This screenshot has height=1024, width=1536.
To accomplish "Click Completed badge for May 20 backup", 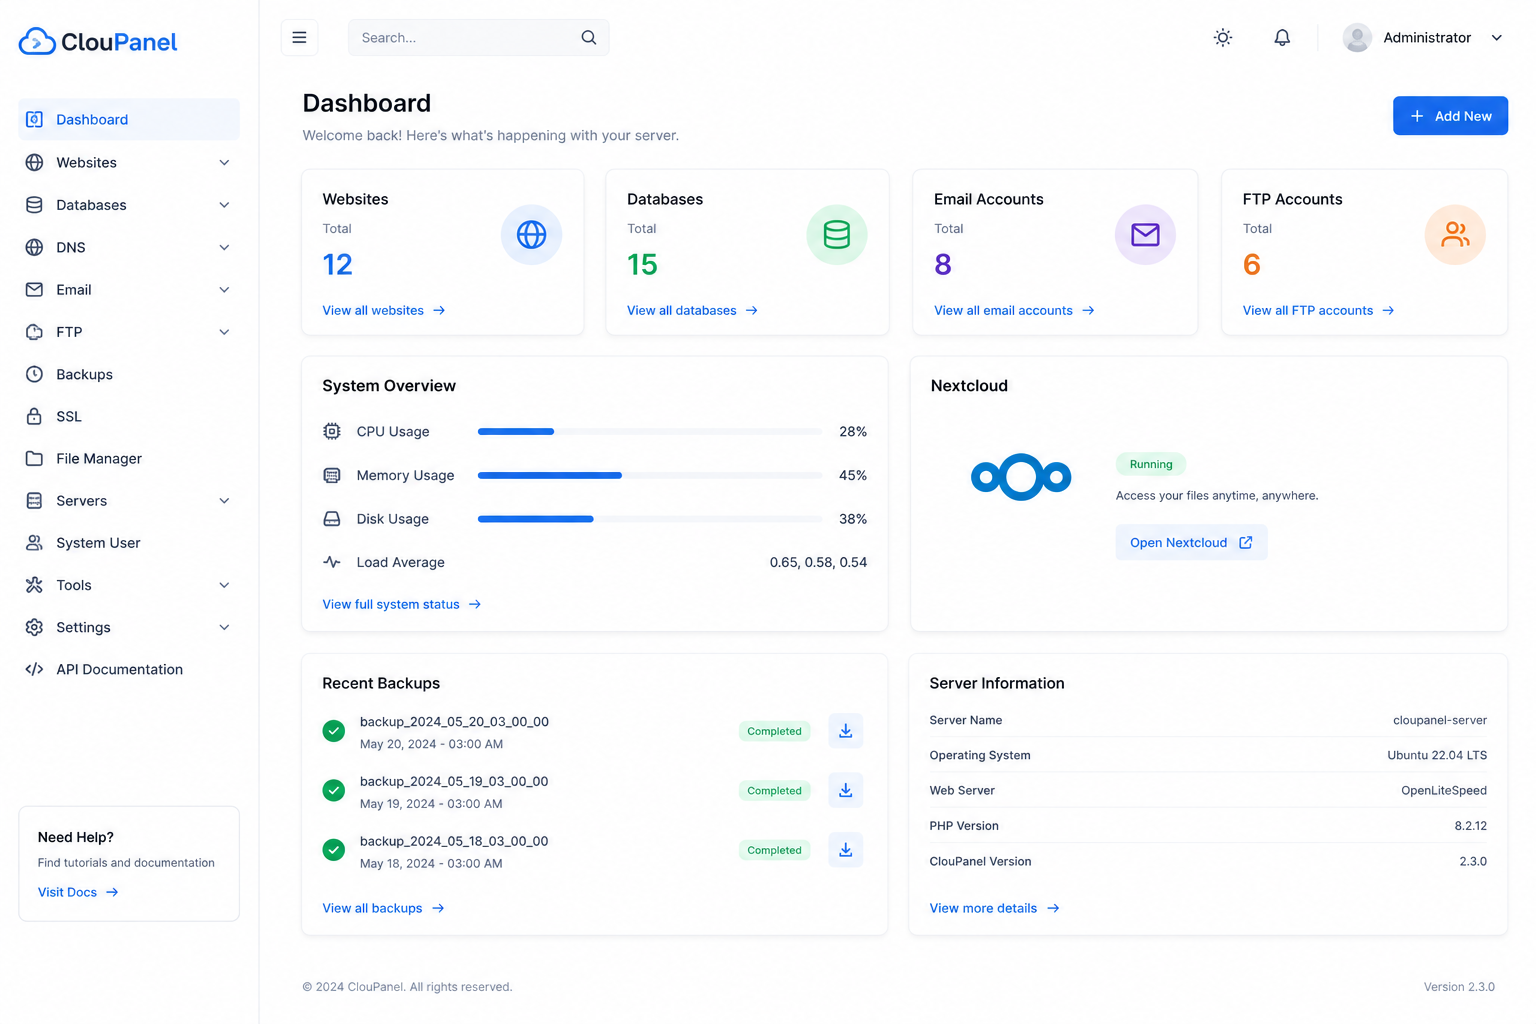I will (x=775, y=731).
